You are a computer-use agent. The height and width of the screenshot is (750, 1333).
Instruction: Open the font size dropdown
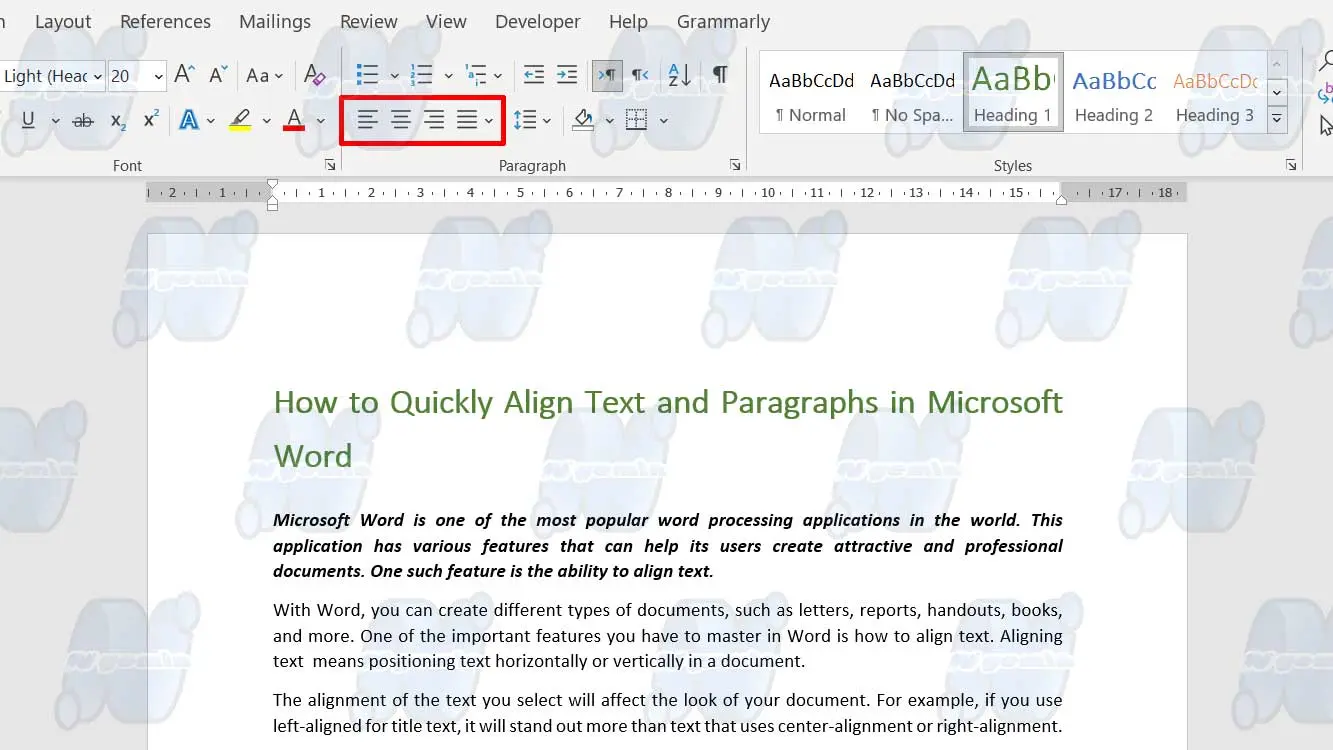[158, 76]
